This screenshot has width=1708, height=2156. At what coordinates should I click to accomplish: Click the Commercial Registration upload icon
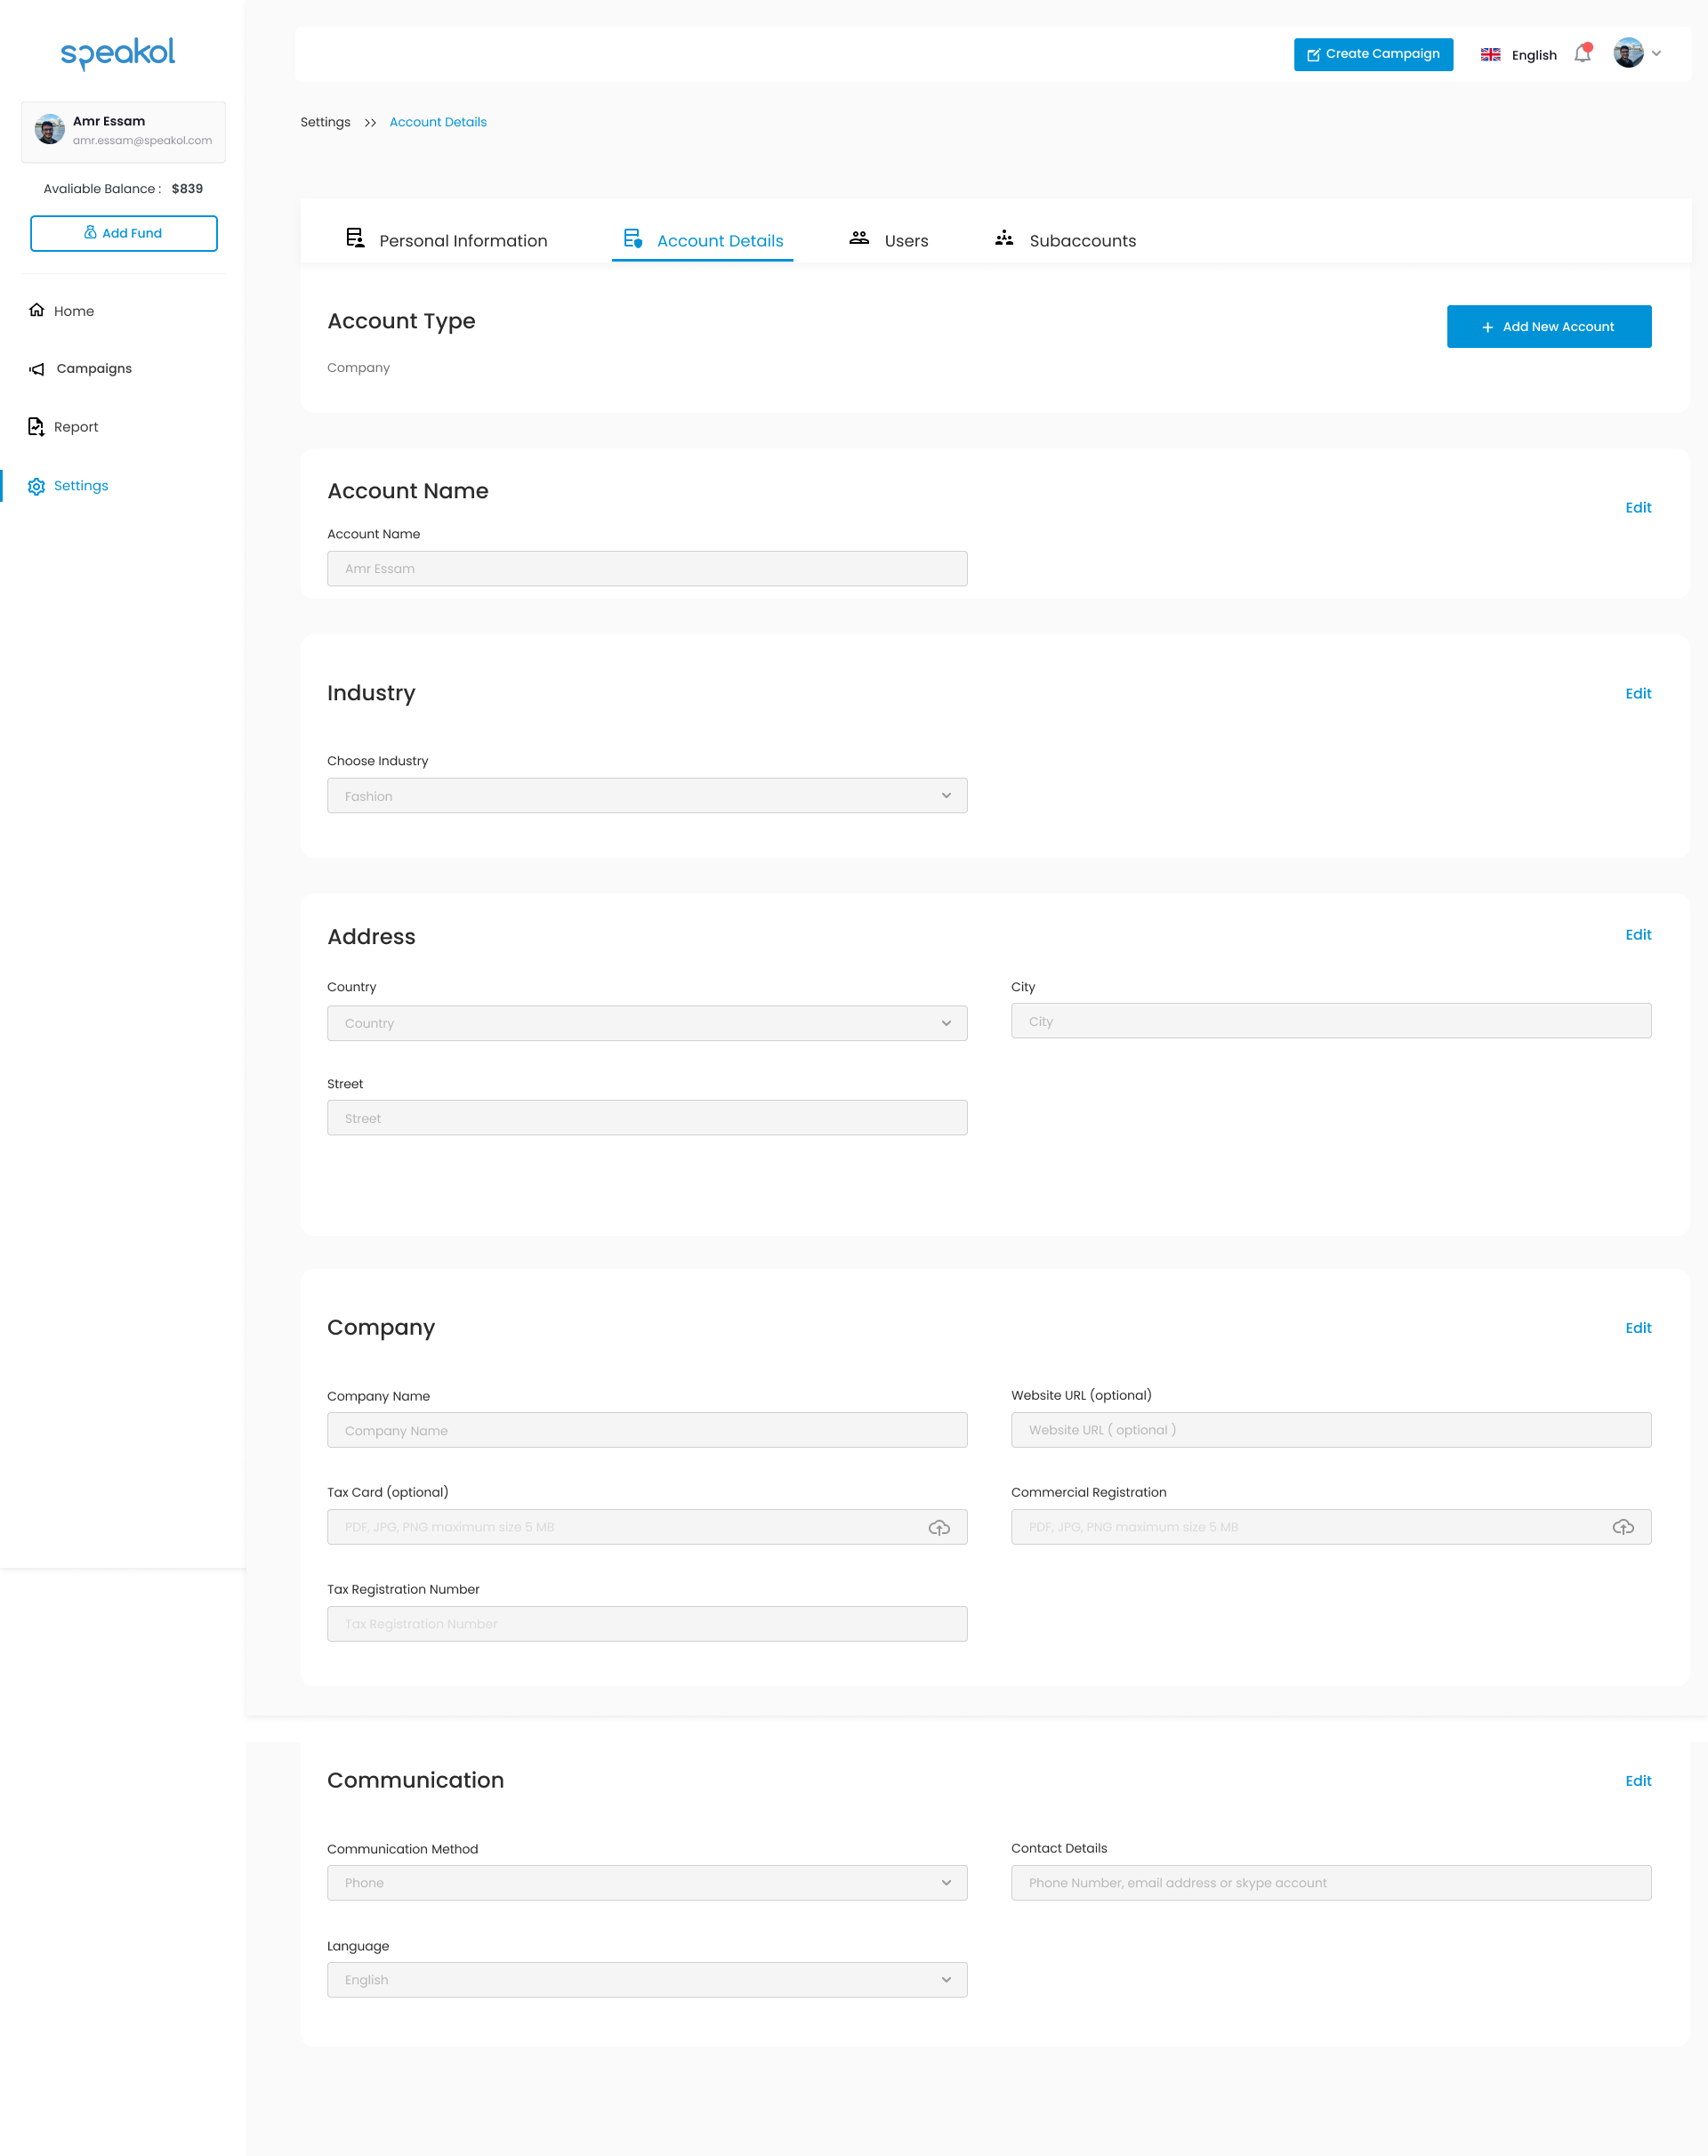click(x=1623, y=1527)
